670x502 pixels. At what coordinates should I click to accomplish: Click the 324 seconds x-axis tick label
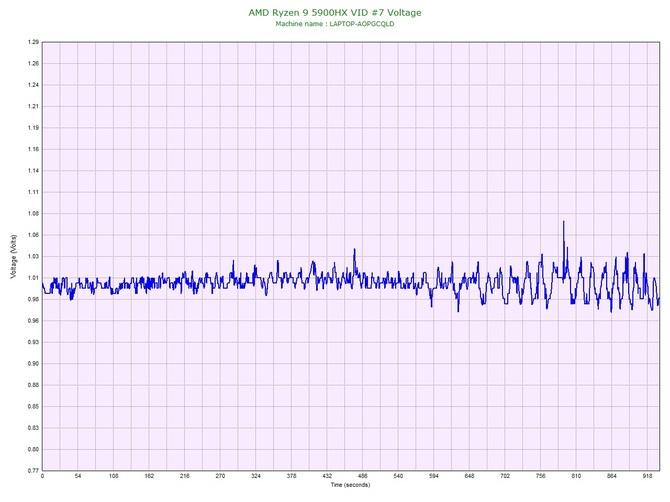point(256,476)
